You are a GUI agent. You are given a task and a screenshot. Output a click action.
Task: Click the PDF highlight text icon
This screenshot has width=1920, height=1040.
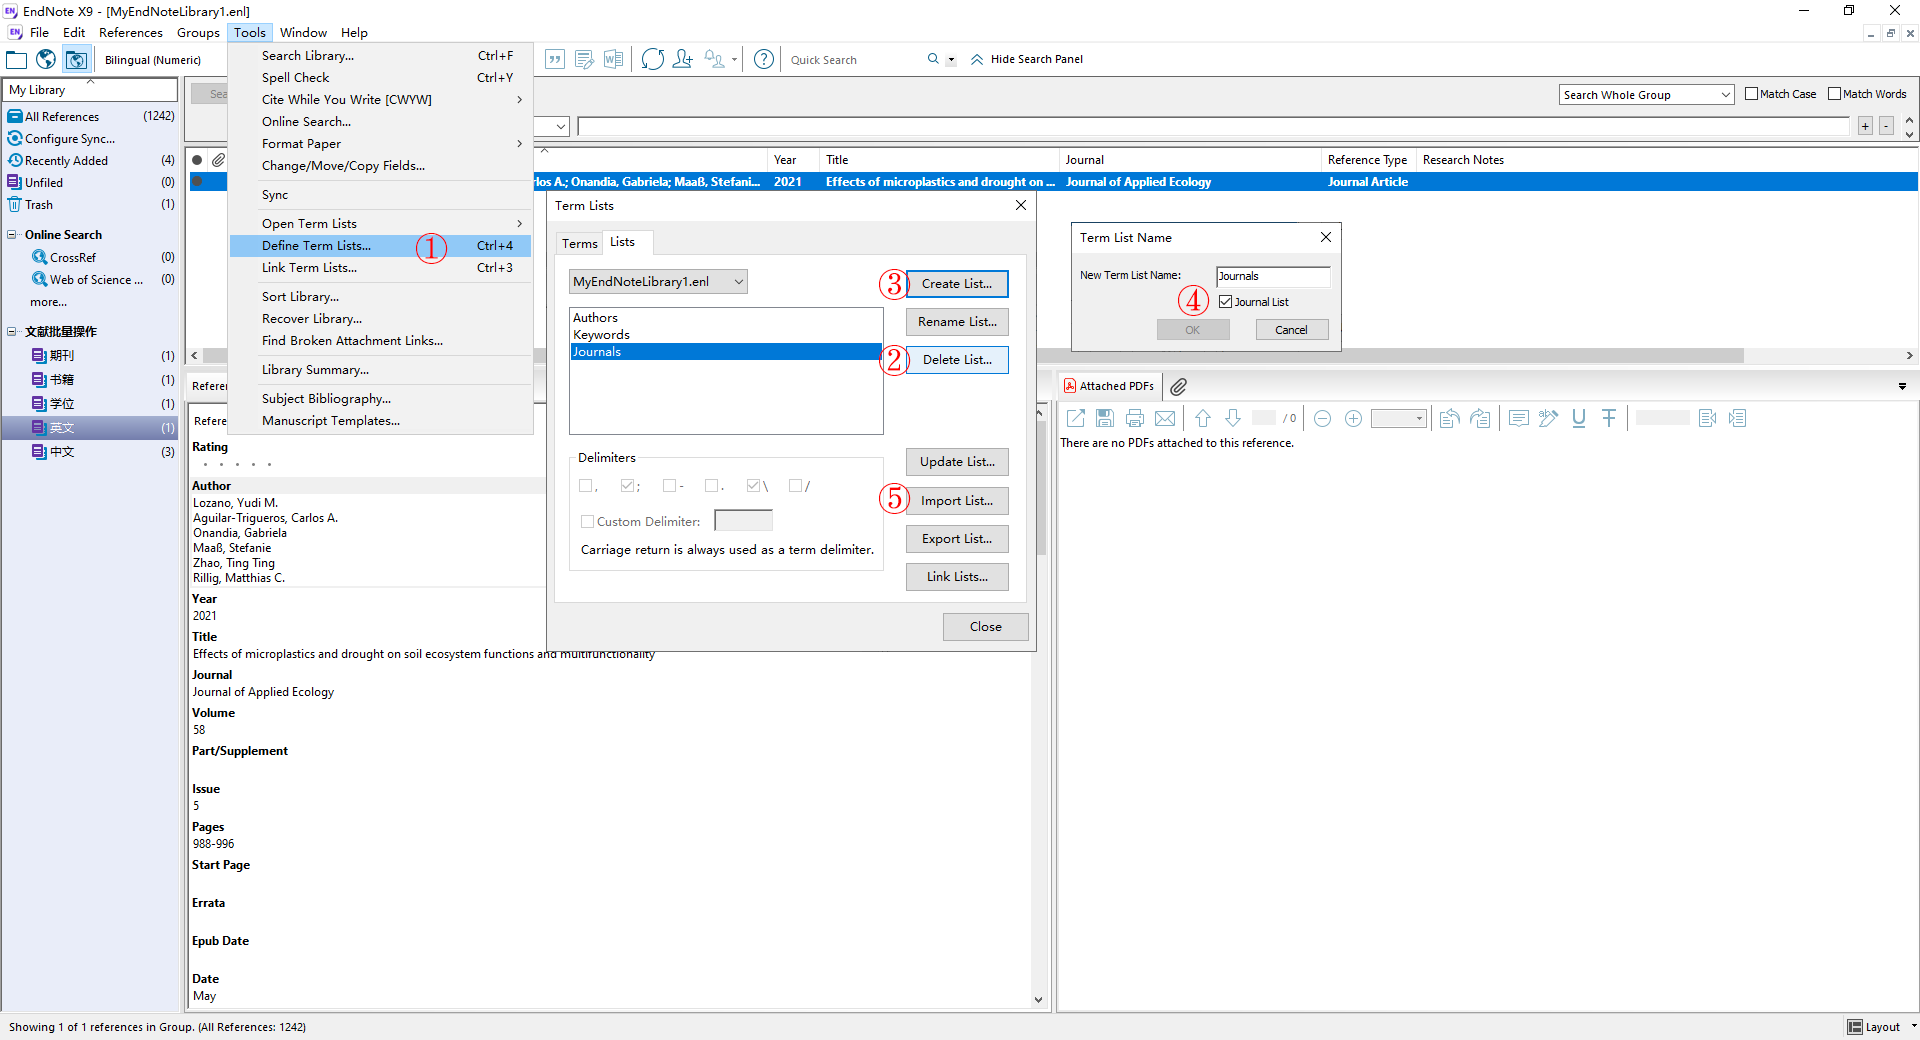pyautogui.click(x=1548, y=419)
